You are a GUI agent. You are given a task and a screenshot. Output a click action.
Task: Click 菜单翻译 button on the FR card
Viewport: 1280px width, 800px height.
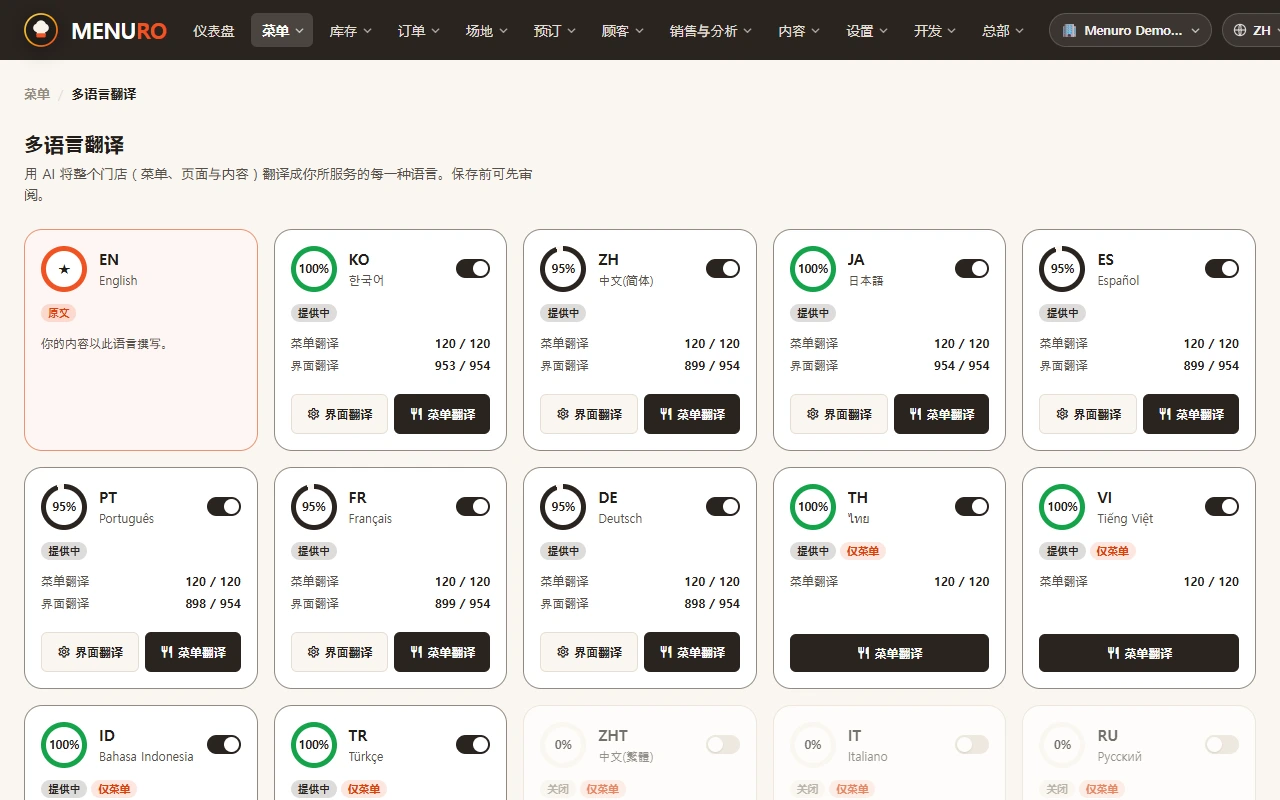click(x=442, y=652)
